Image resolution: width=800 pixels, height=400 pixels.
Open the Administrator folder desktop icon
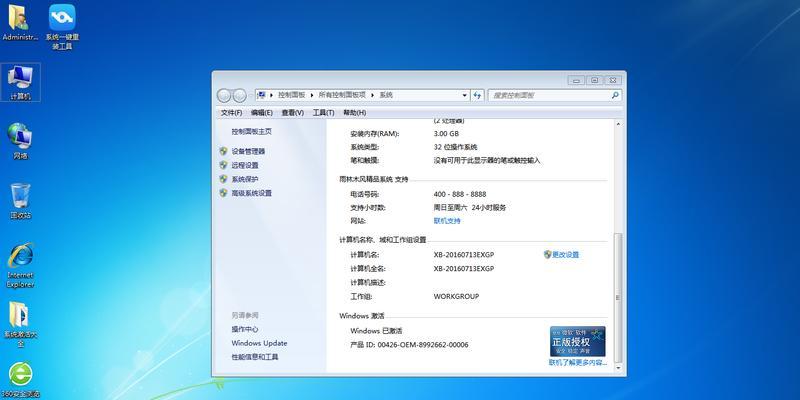coord(20,23)
